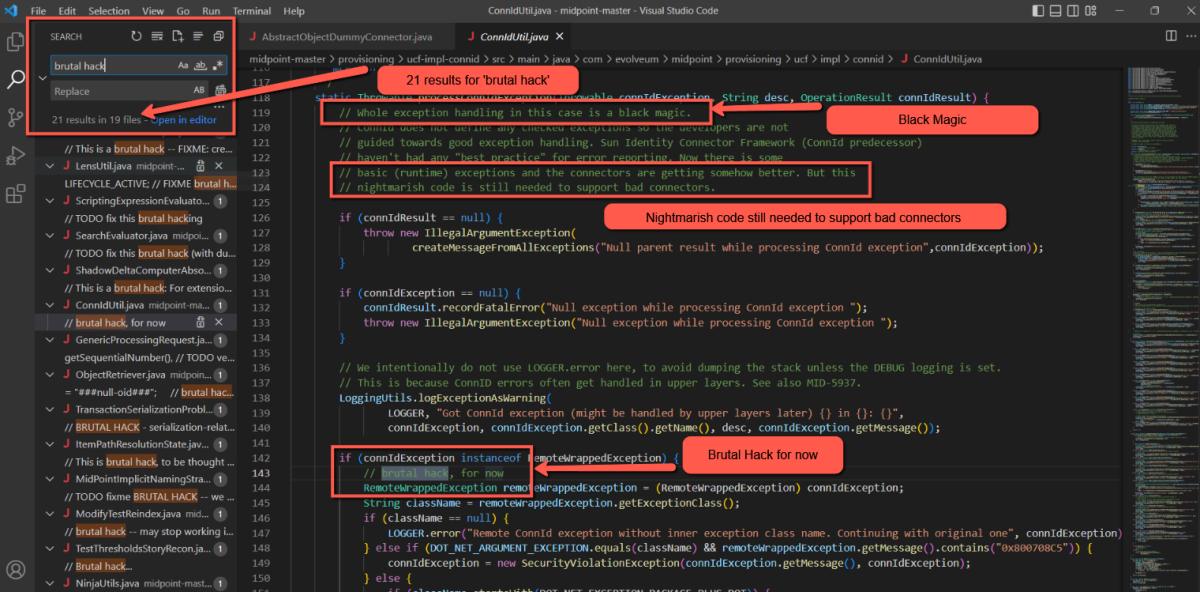Clear the search results

pos(157,37)
